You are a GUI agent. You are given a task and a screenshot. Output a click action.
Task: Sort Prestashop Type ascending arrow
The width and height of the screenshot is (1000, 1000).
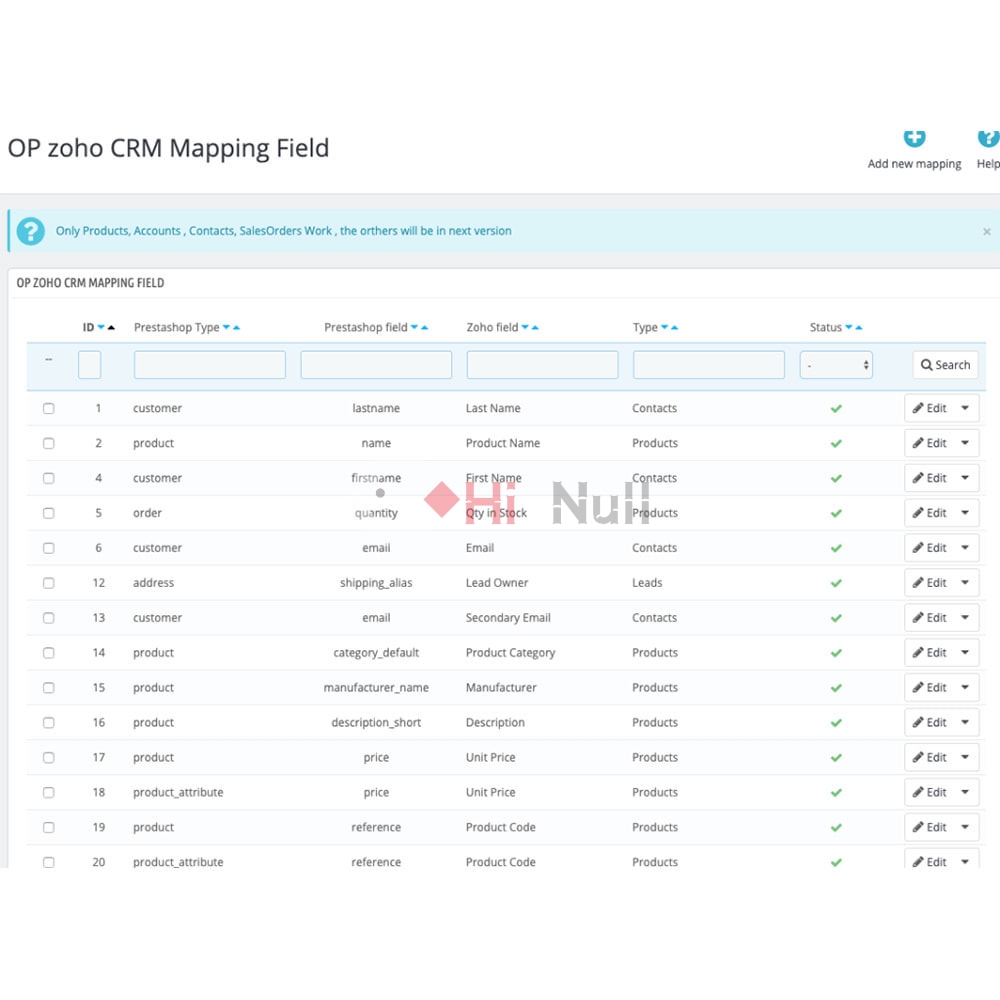pyautogui.click(x=236, y=327)
